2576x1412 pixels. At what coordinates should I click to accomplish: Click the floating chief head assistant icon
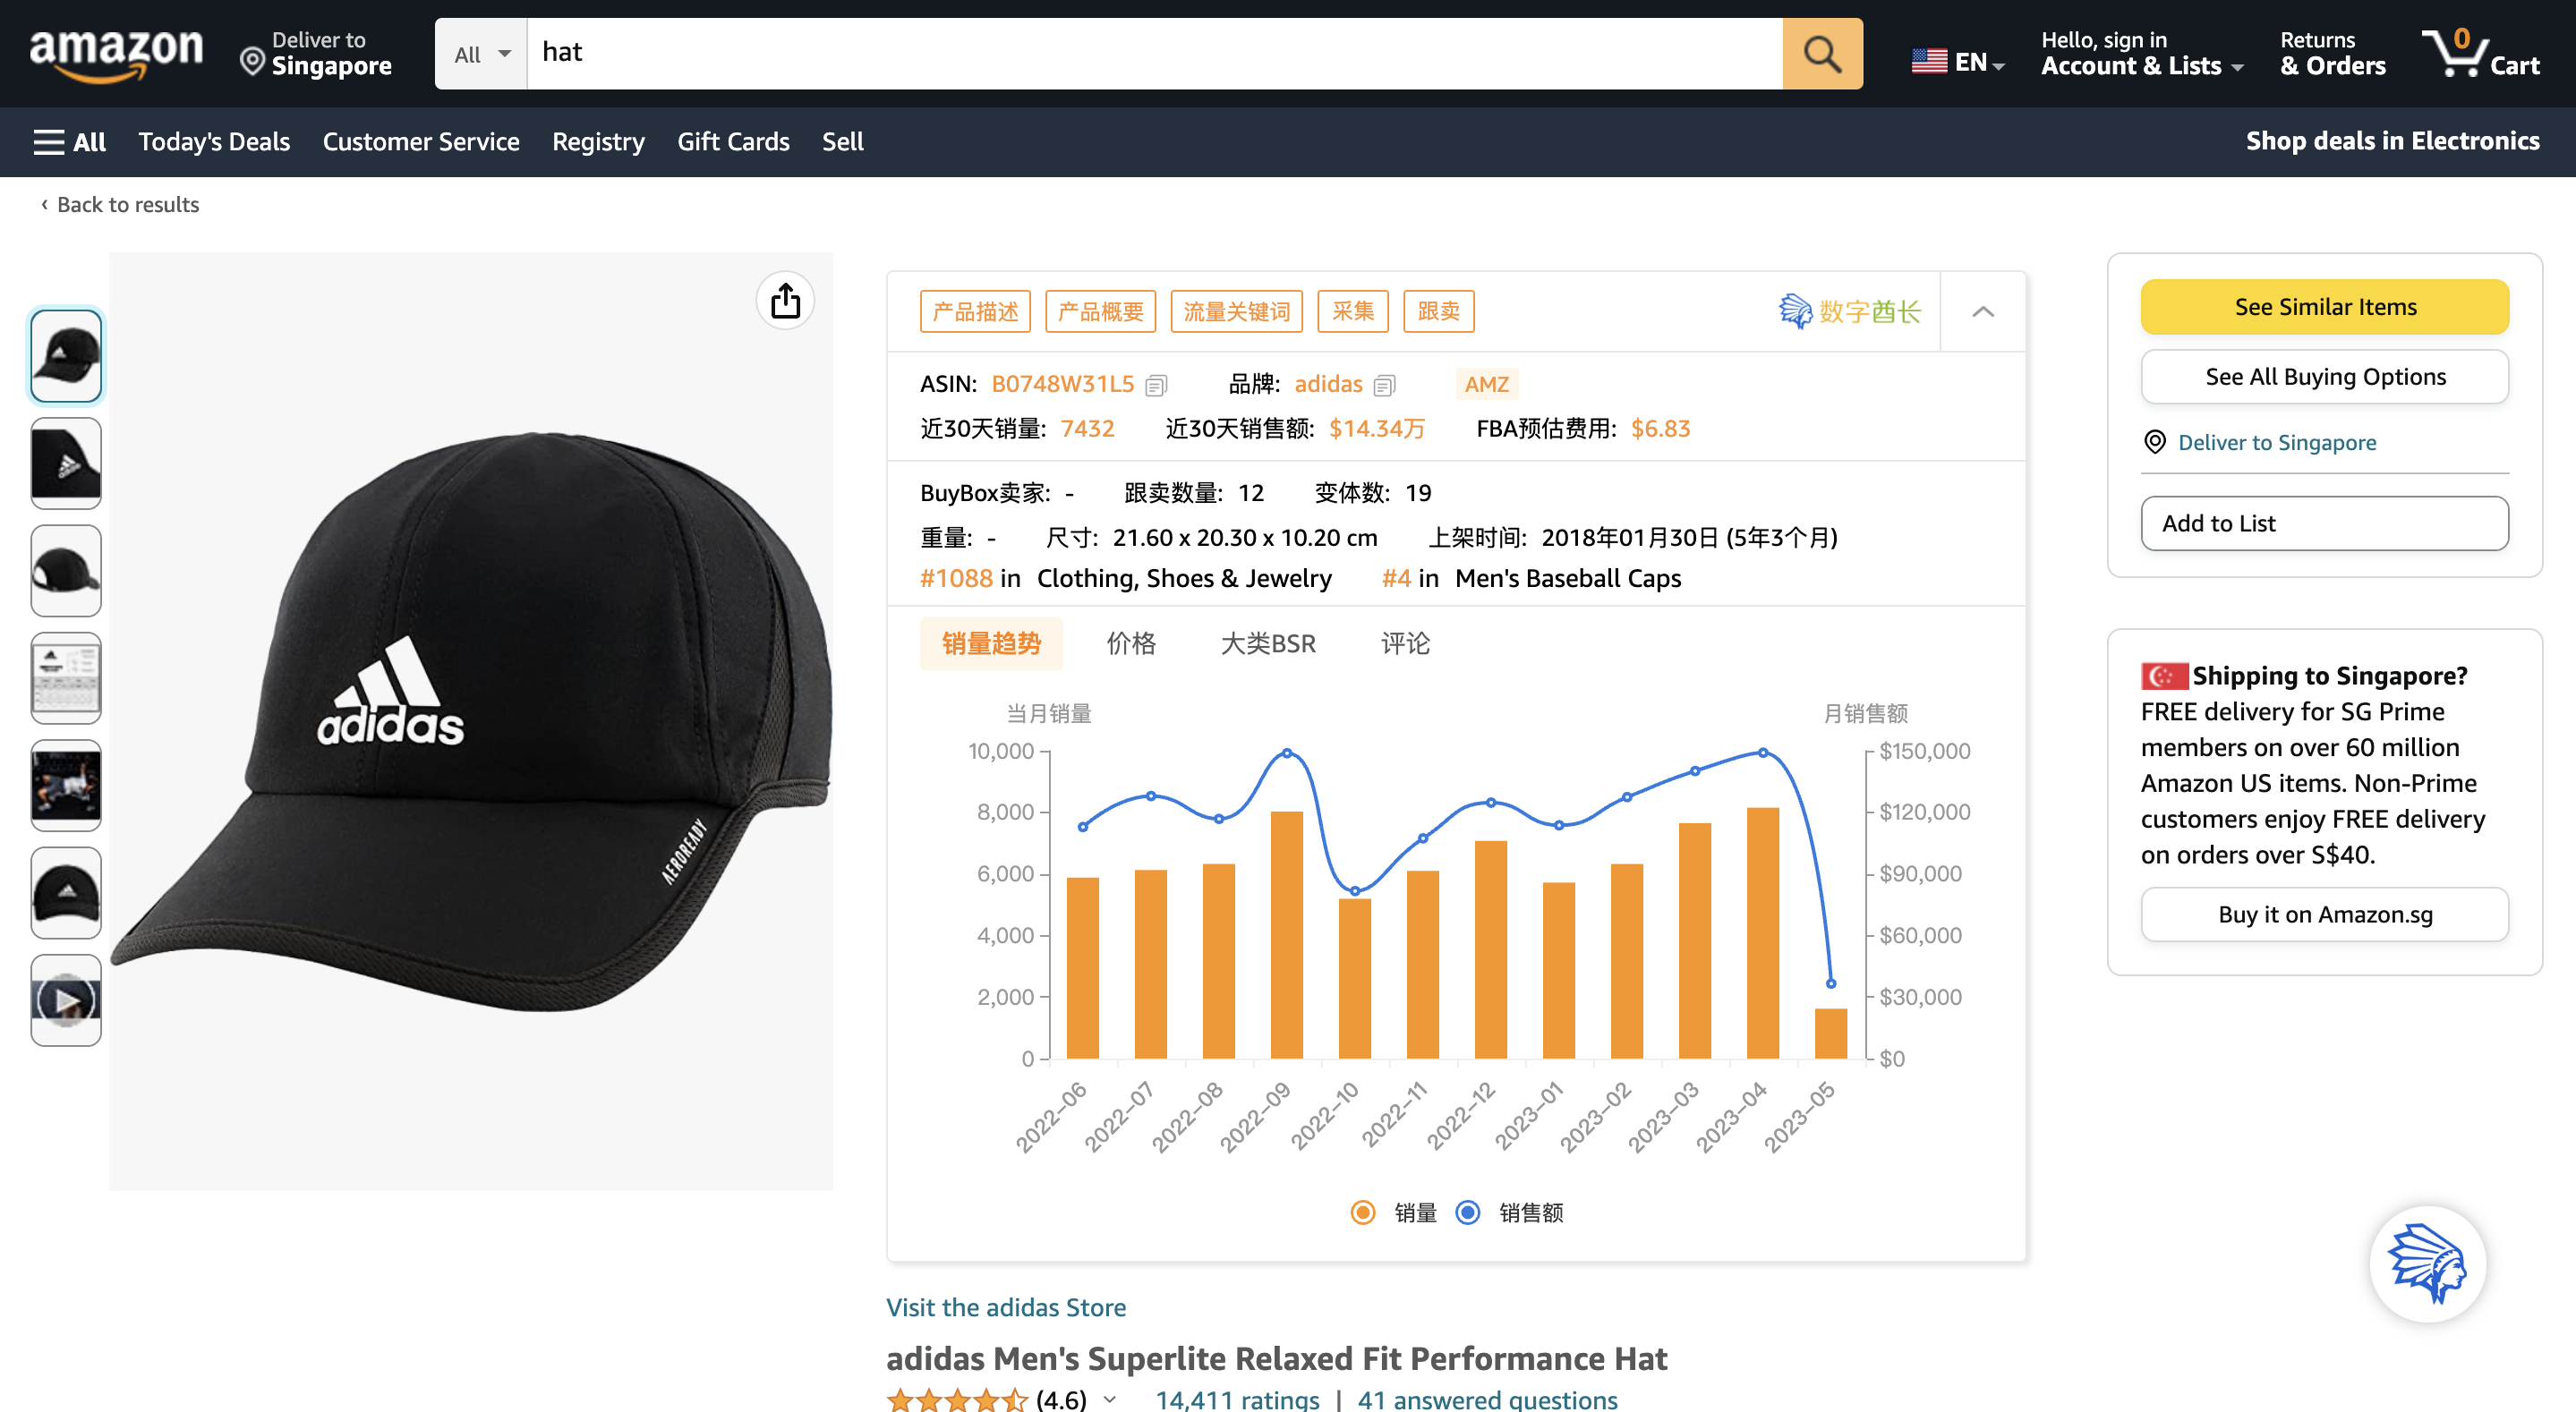pos(2427,1264)
